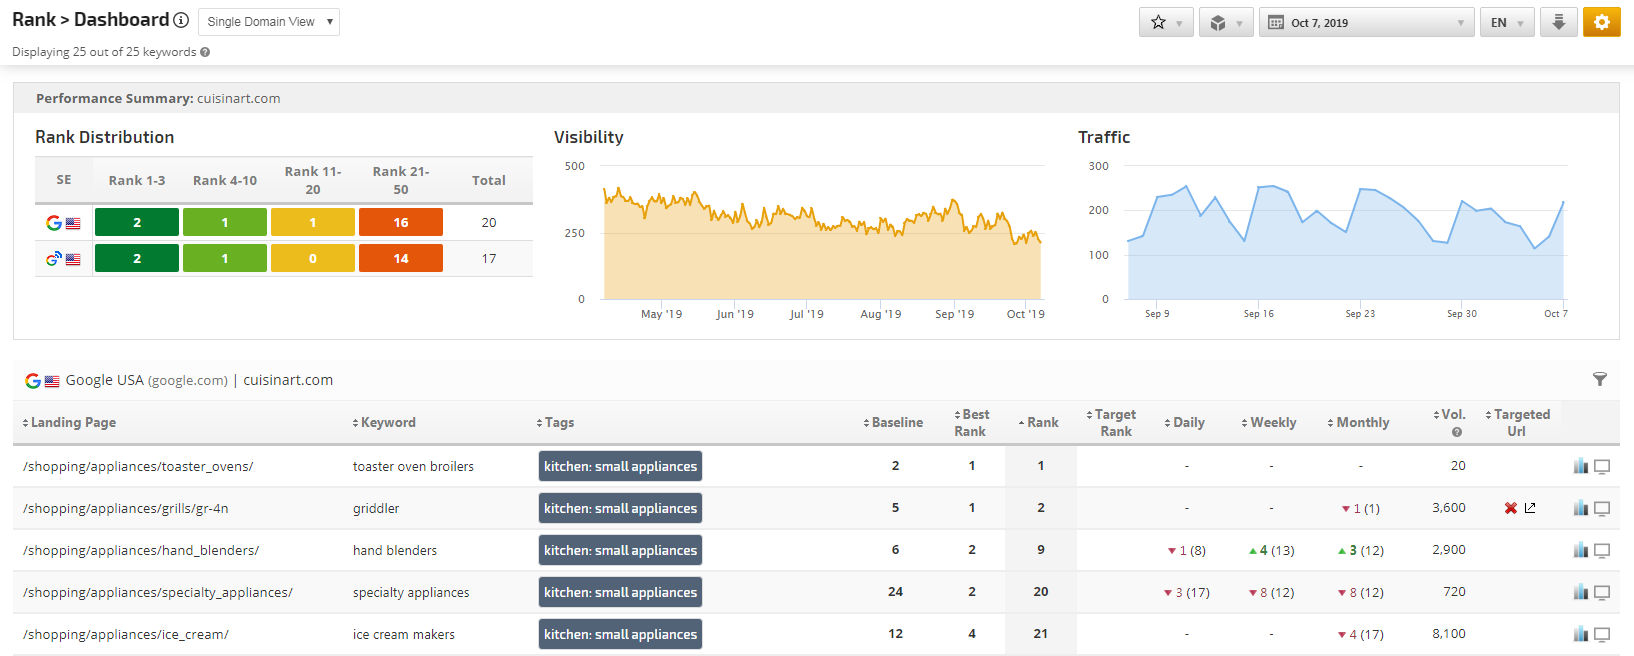Image resolution: width=1634 pixels, height=656 pixels.
Task: Click the grills/gr-4n landing page path
Action: pyautogui.click(x=126, y=509)
